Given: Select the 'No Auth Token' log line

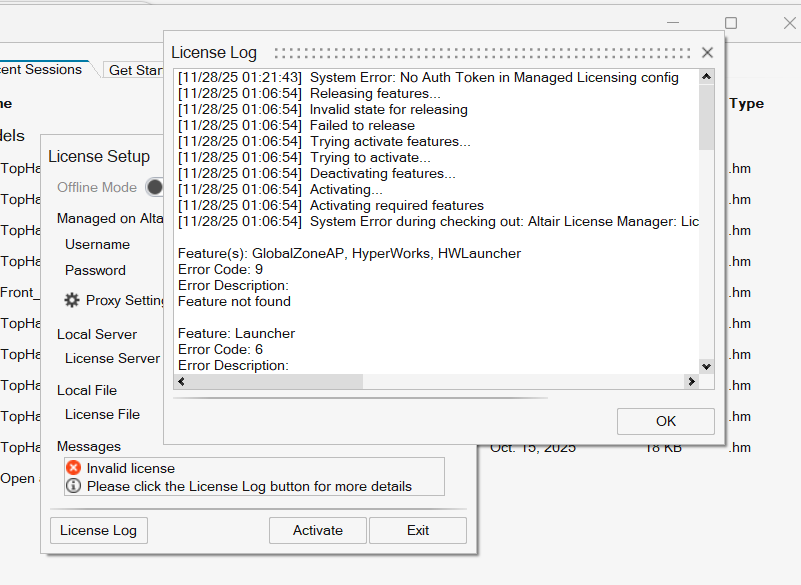Looking at the screenshot, I should coord(428,78).
